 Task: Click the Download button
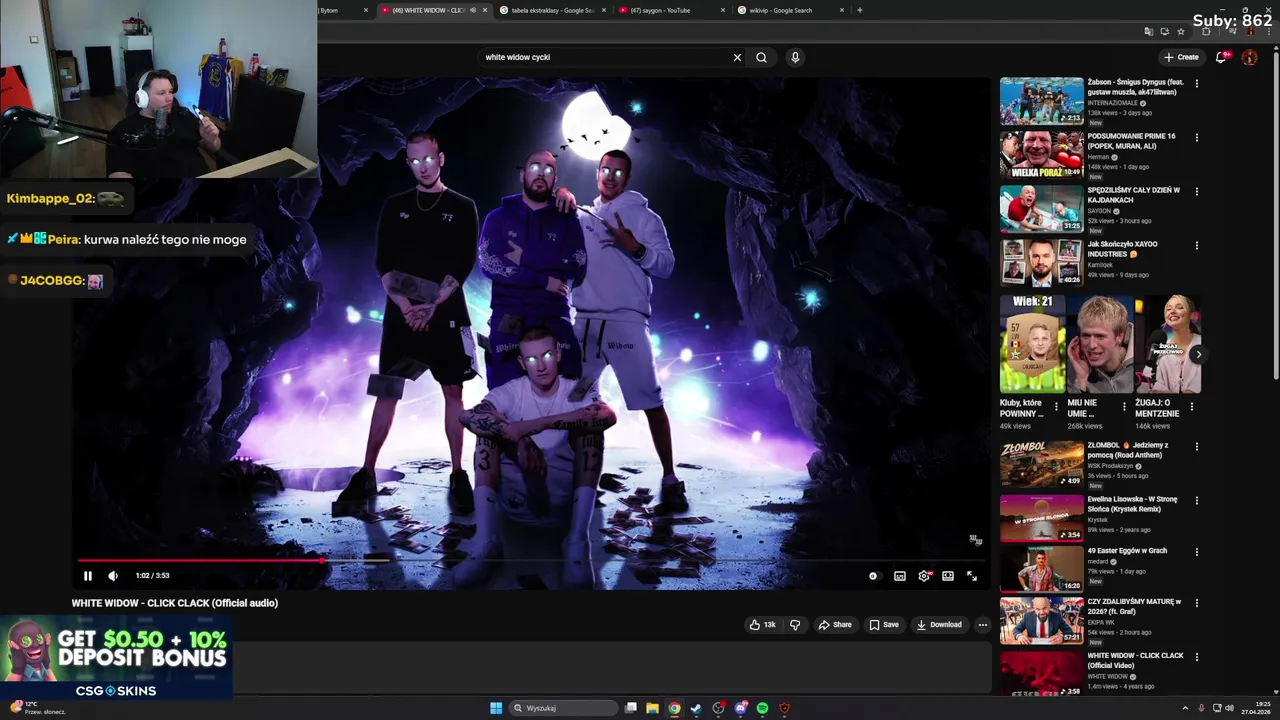pyautogui.click(x=939, y=625)
